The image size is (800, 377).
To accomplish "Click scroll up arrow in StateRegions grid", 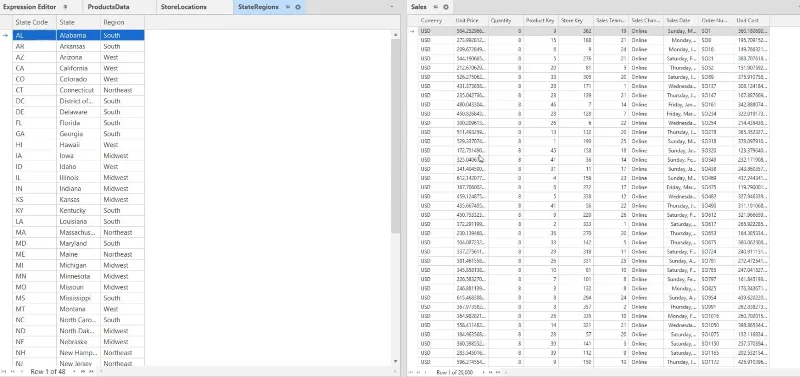I will pos(395,35).
